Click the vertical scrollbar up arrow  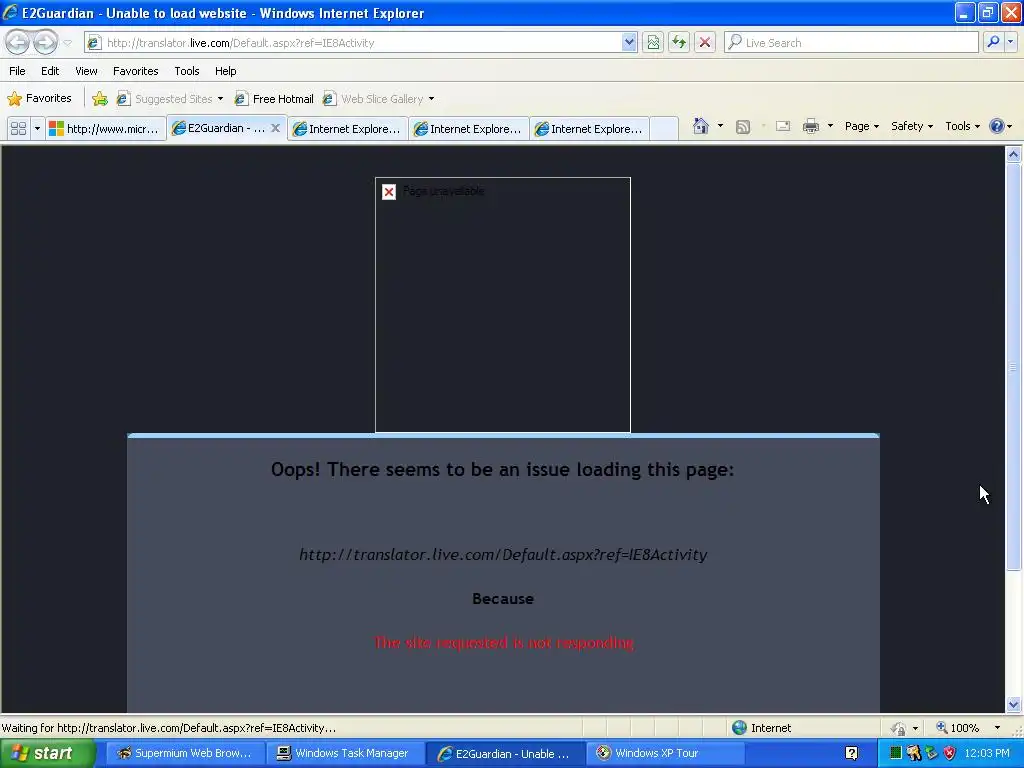pyautogui.click(x=1014, y=154)
